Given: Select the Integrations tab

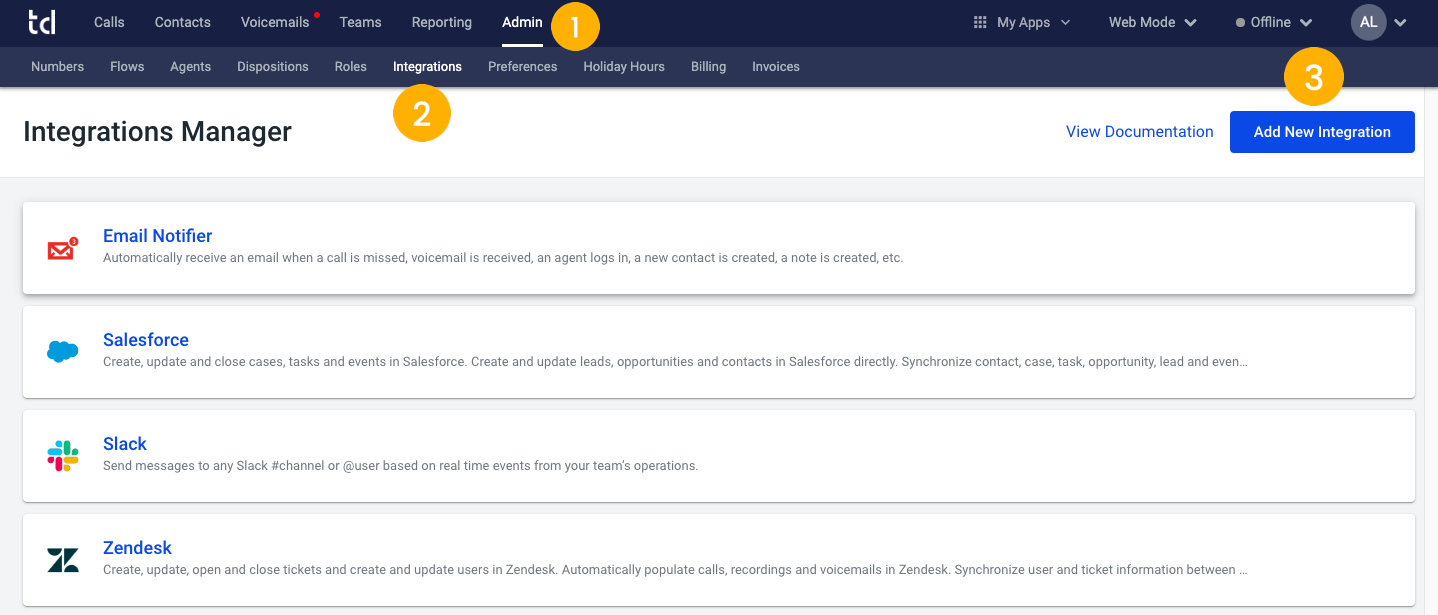Looking at the screenshot, I should tap(427, 67).
